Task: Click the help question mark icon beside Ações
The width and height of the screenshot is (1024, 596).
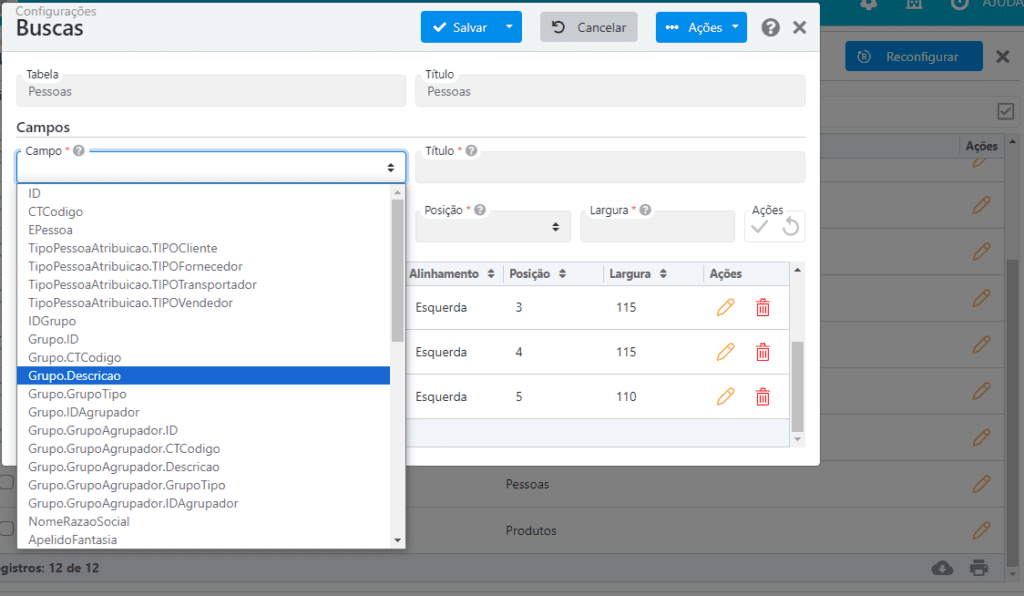Action: point(771,27)
